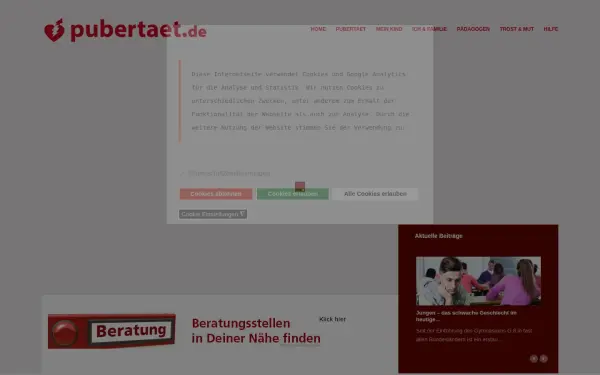Go to previous article in Aktuelle Beiträge
The width and height of the screenshot is (600, 375).
pyautogui.click(x=533, y=359)
